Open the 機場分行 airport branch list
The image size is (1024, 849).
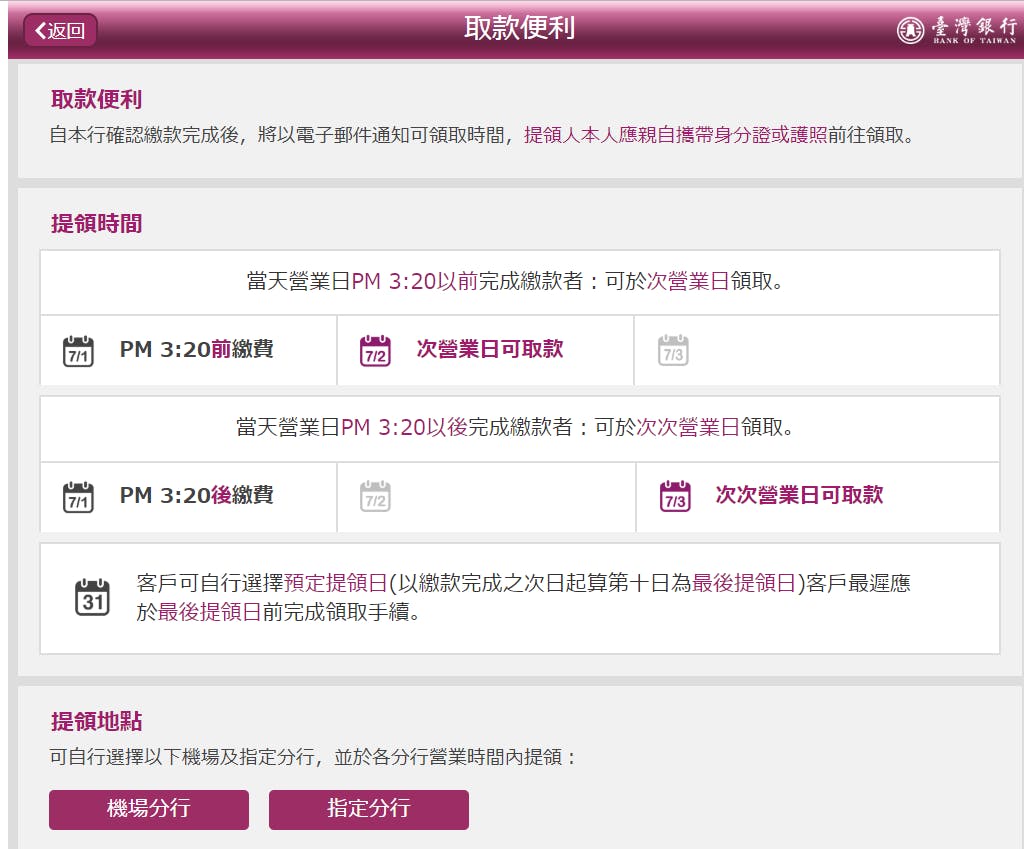point(149,809)
